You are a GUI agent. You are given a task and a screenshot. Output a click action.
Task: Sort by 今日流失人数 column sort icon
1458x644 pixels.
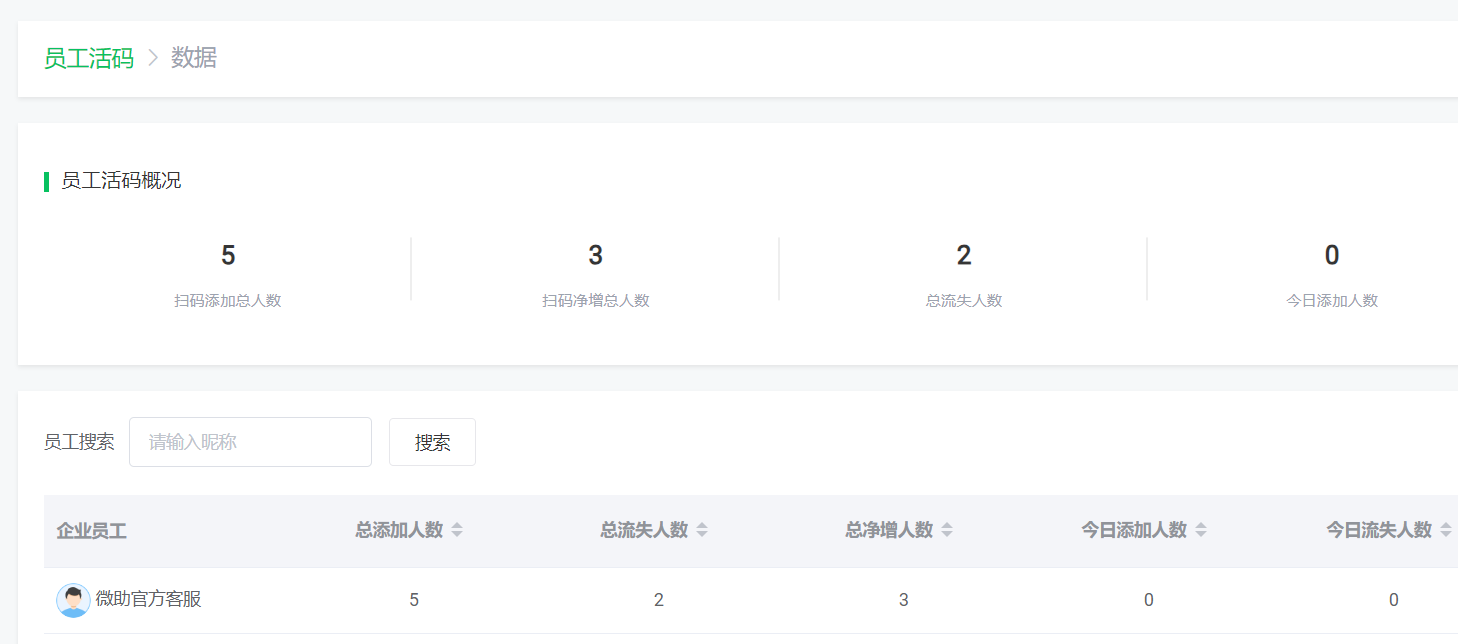[1446, 530]
